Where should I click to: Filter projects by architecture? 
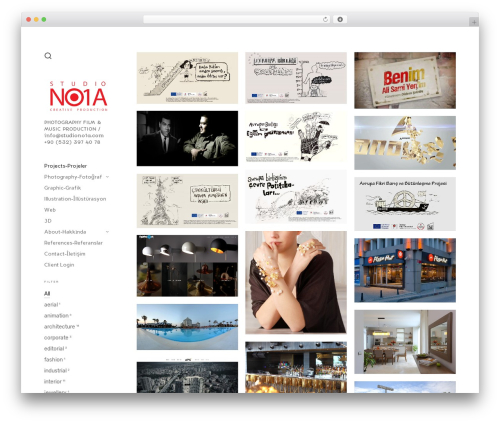tap(59, 327)
